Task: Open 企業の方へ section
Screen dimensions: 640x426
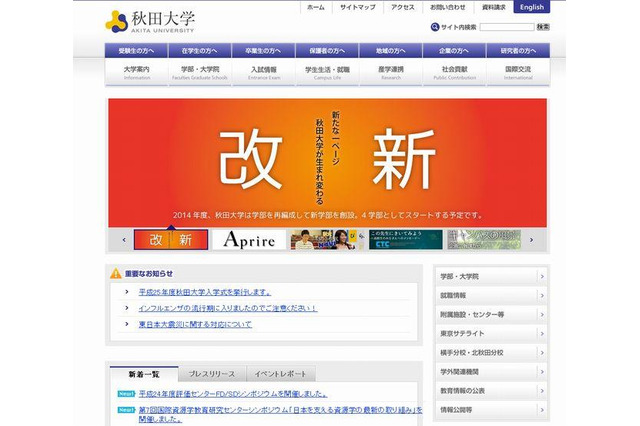Action: 454,51
